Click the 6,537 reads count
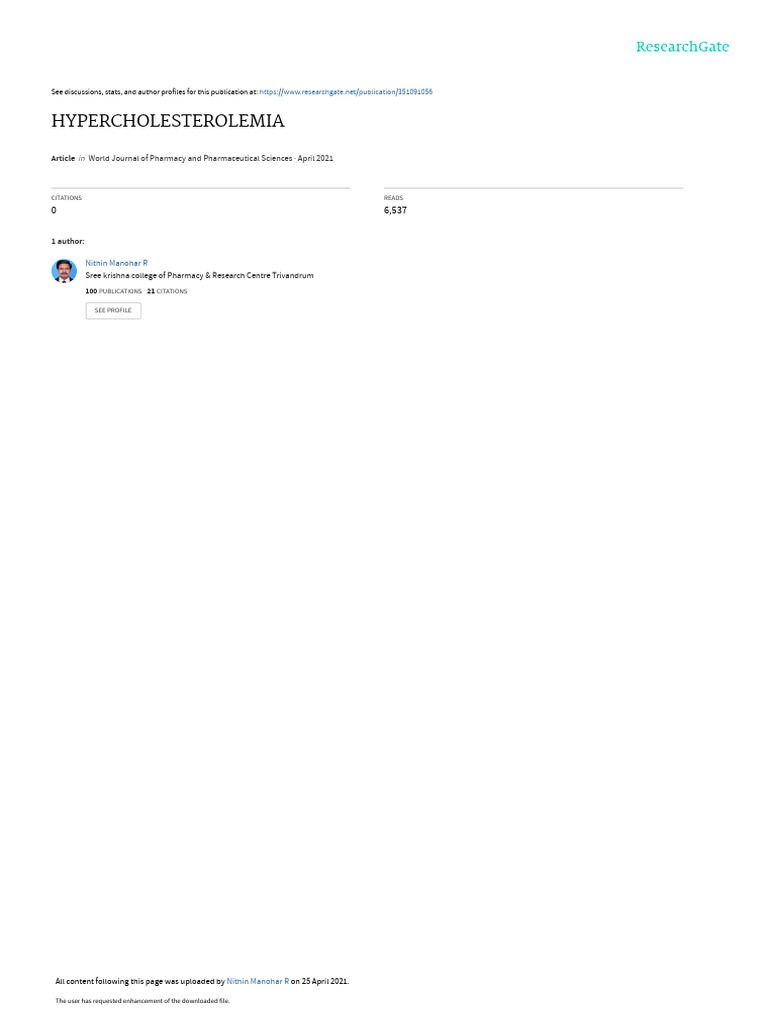The width and height of the screenshot is (768, 1024). 395,210
